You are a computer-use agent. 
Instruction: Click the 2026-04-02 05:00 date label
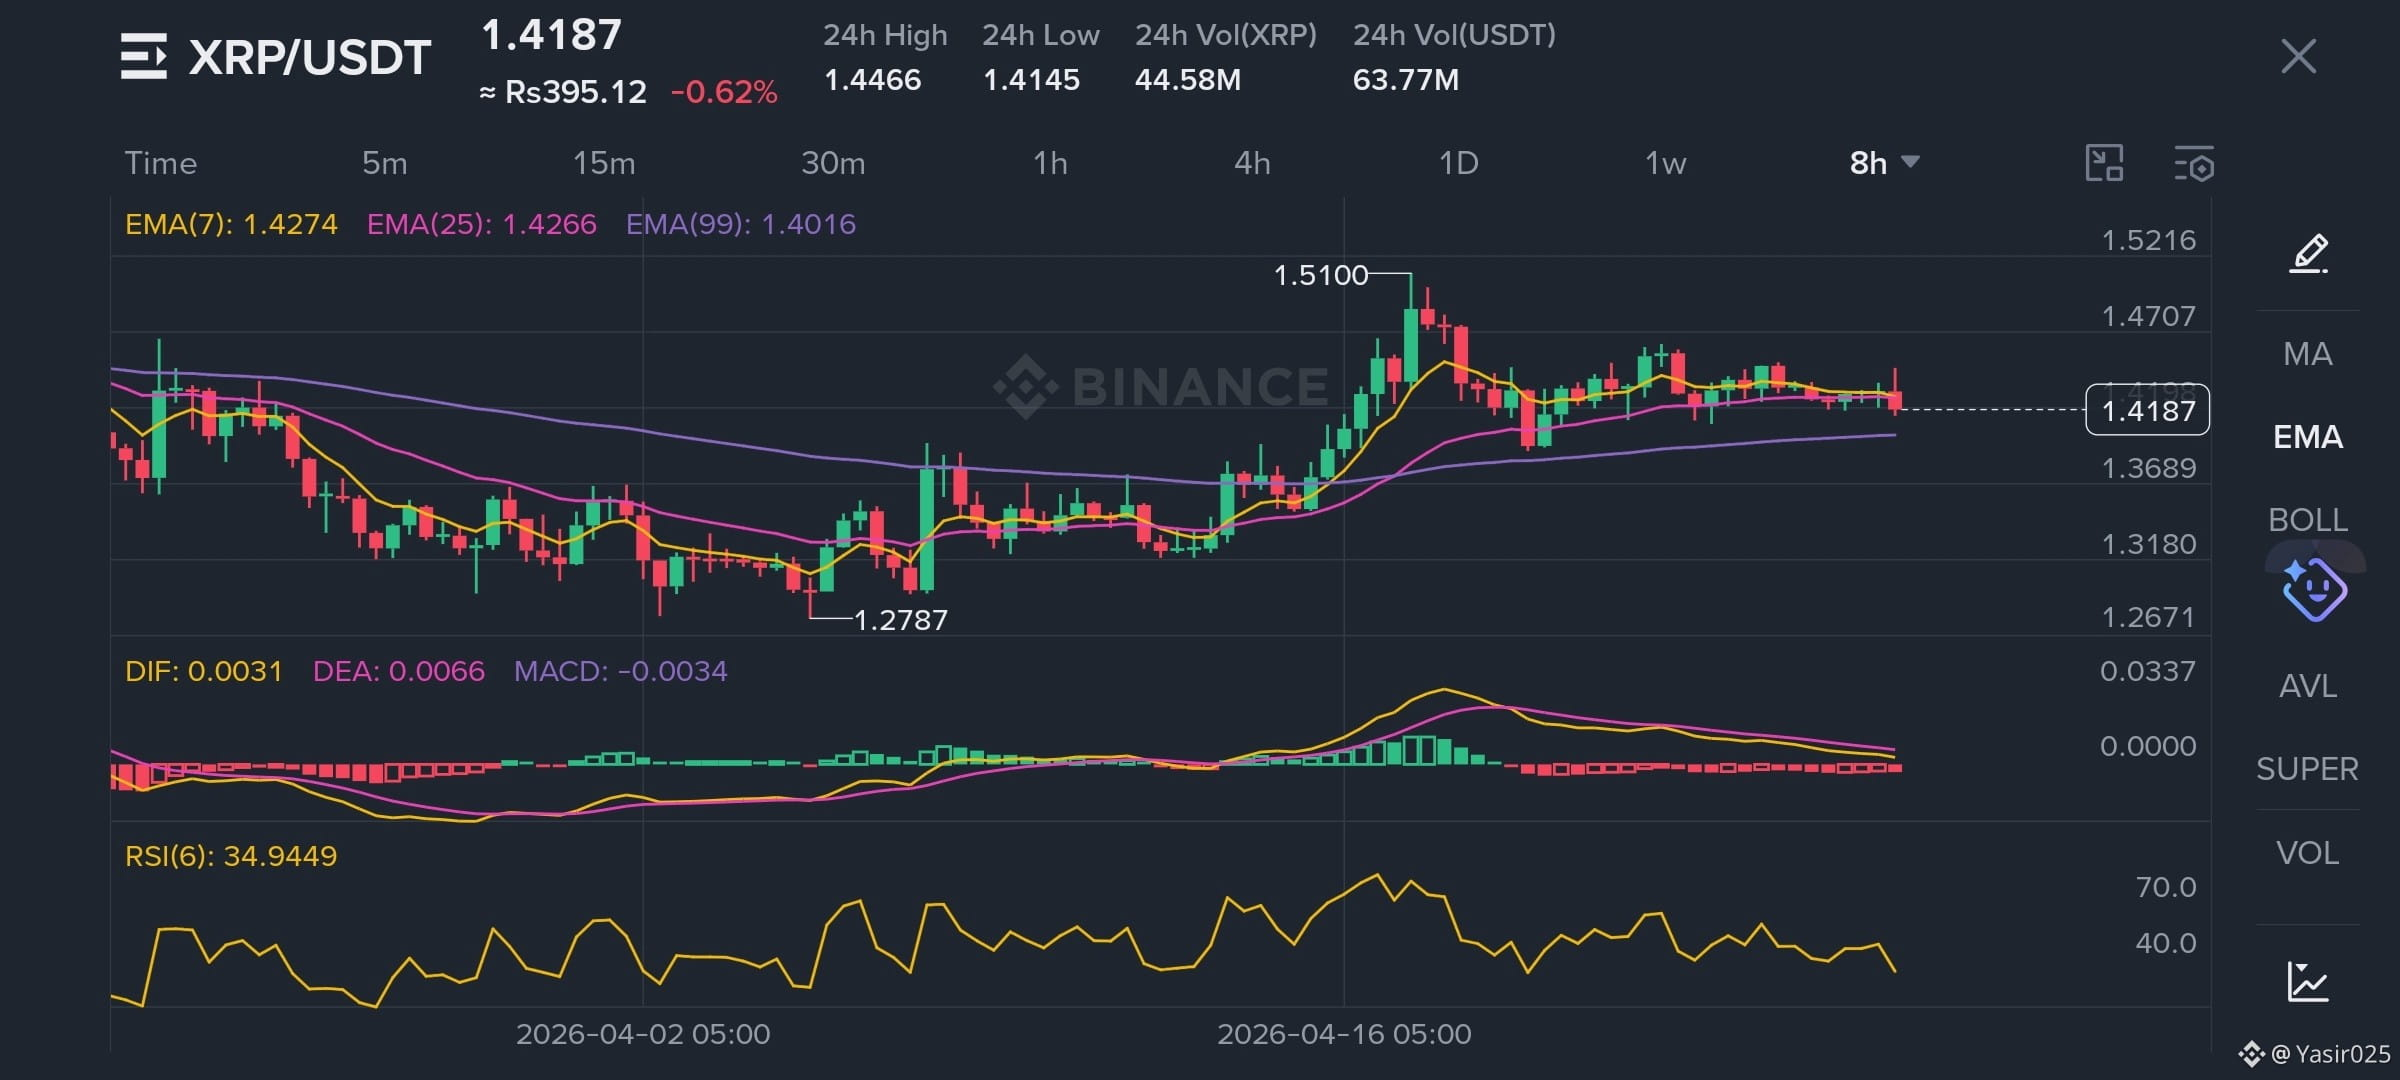pos(643,1034)
